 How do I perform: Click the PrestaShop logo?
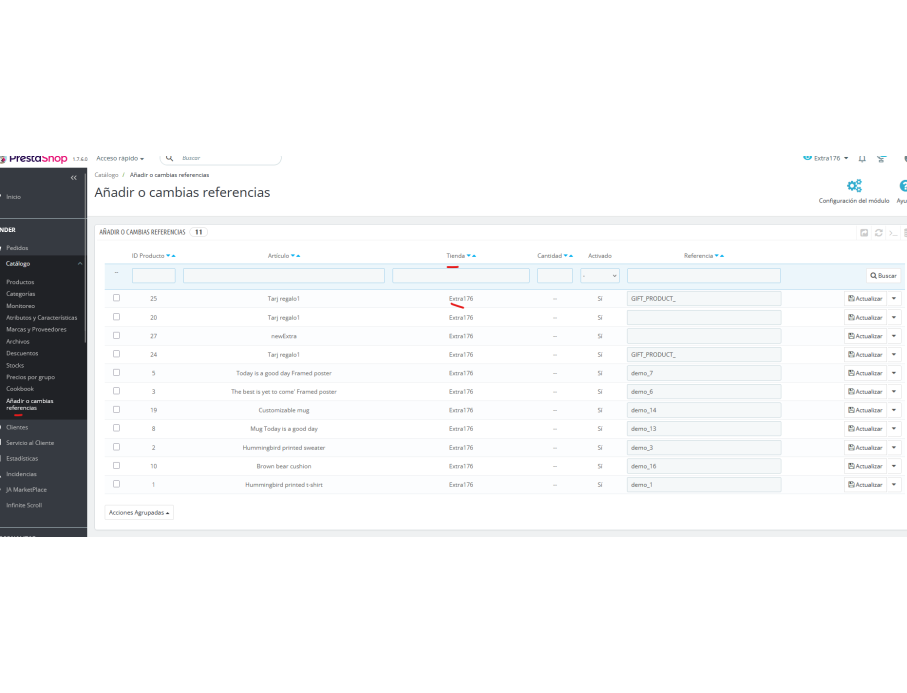pyautogui.click(x=34, y=158)
